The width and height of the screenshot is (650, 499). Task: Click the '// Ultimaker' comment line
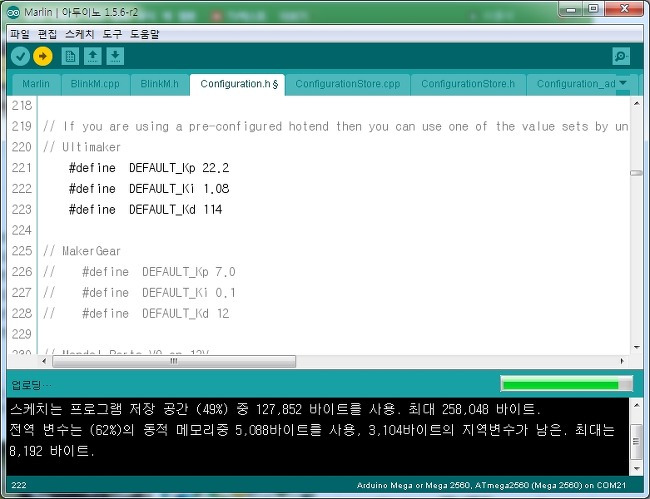82,147
